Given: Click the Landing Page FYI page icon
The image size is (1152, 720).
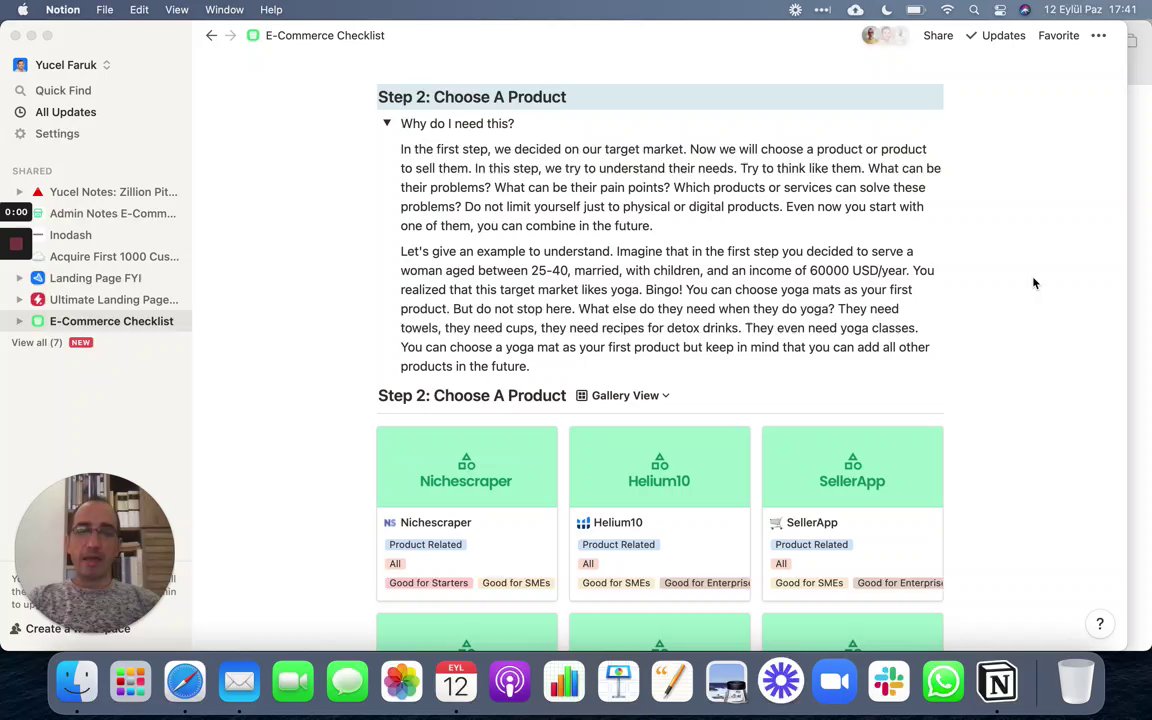Looking at the screenshot, I should point(37,278).
